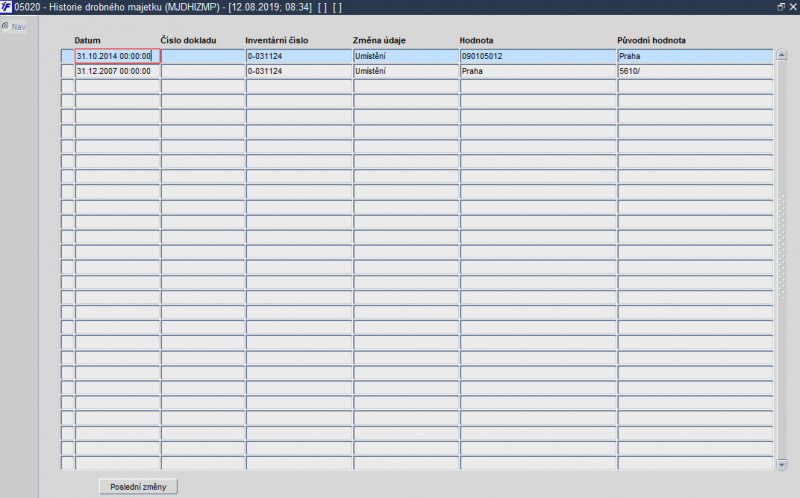Click the Poslední změny button

coord(138,487)
